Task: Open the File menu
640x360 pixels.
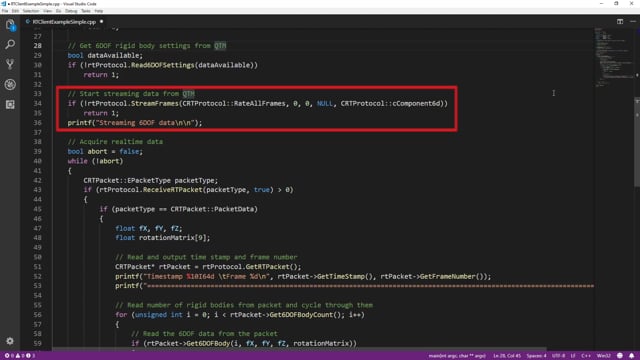Action: click(5, 11)
